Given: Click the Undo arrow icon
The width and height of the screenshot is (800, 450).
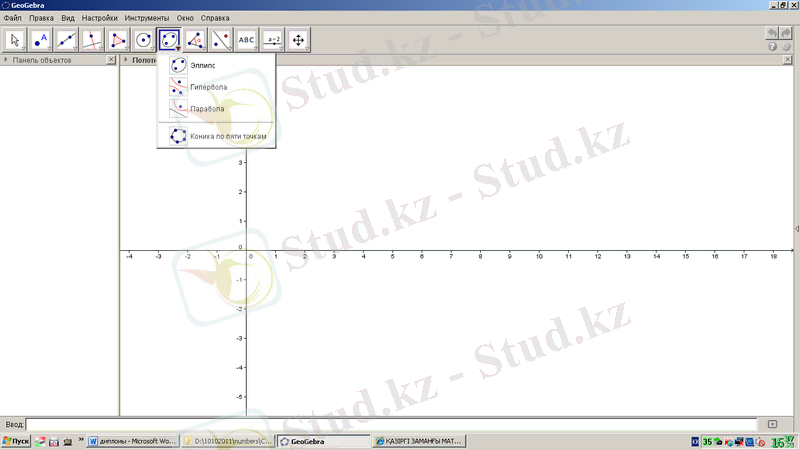Looking at the screenshot, I should (772, 33).
